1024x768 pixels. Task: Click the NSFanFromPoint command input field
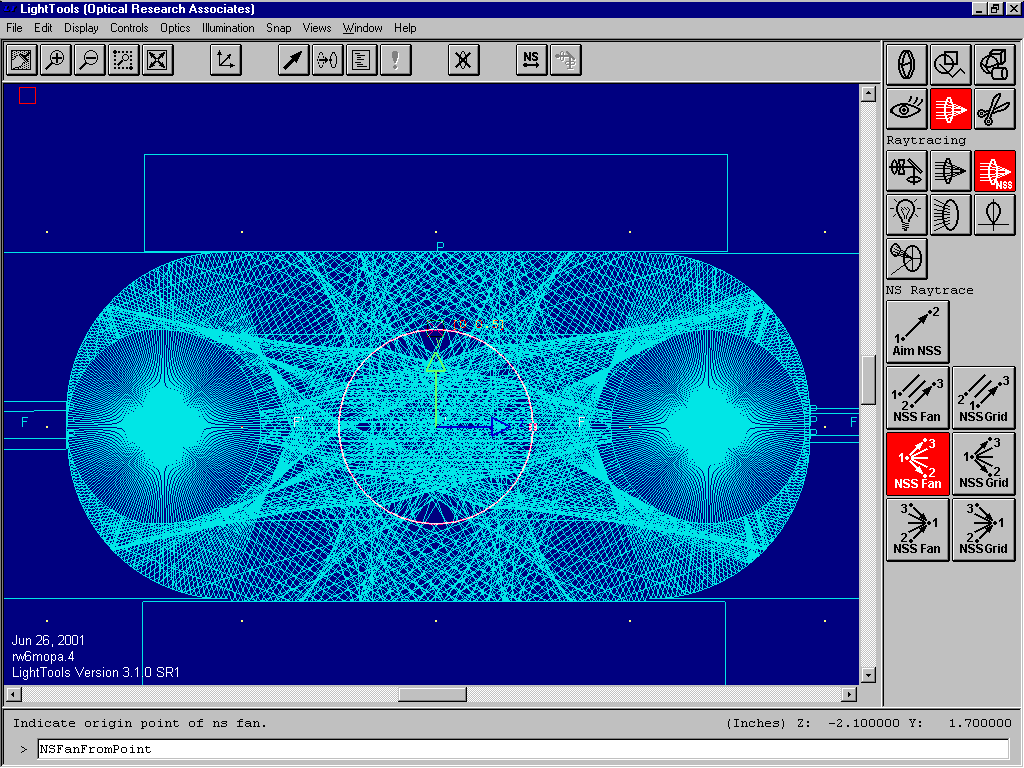(x=522, y=749)
